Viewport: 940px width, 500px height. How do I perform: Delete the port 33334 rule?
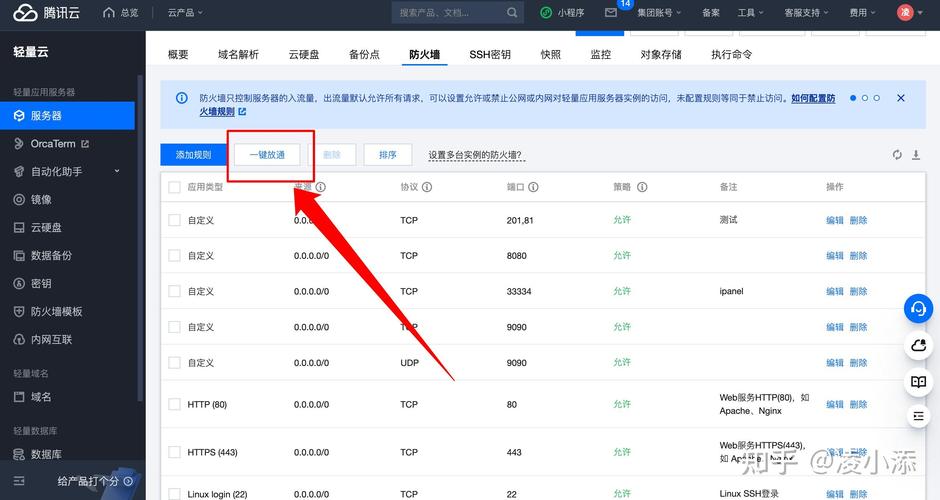coord(858,291)
